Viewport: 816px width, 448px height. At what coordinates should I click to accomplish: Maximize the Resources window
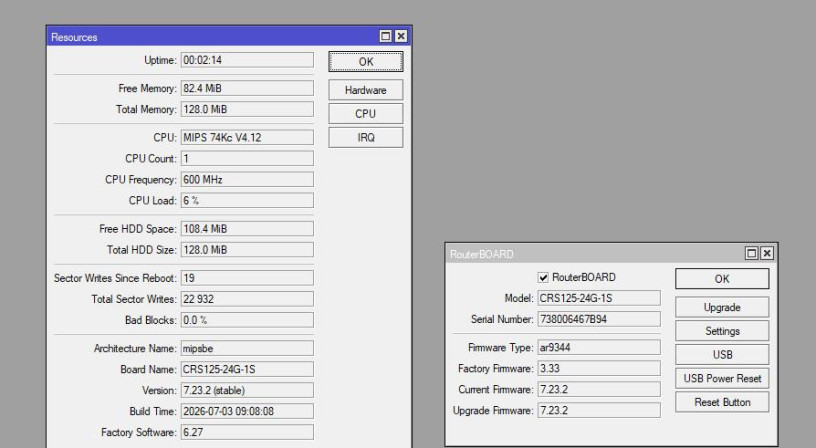click(386, 36)
